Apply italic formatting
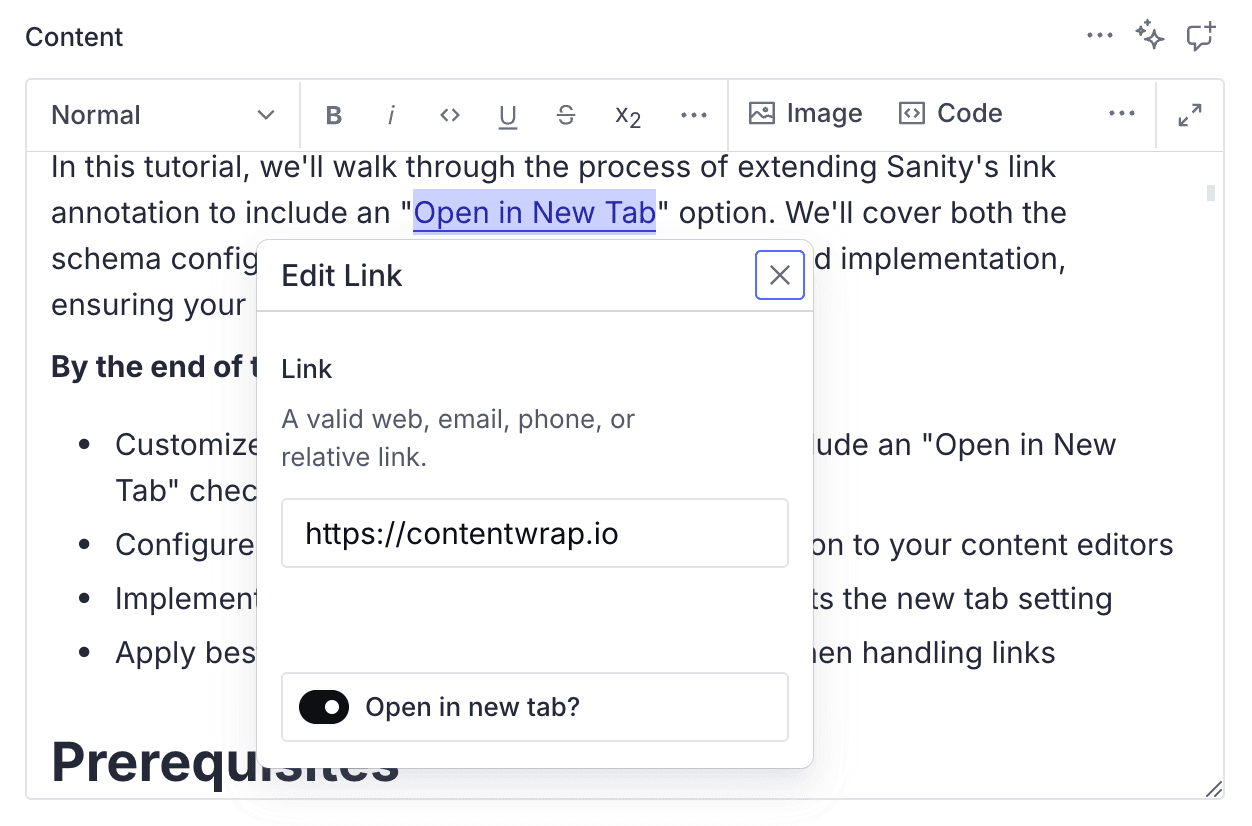 coord(391,114)
